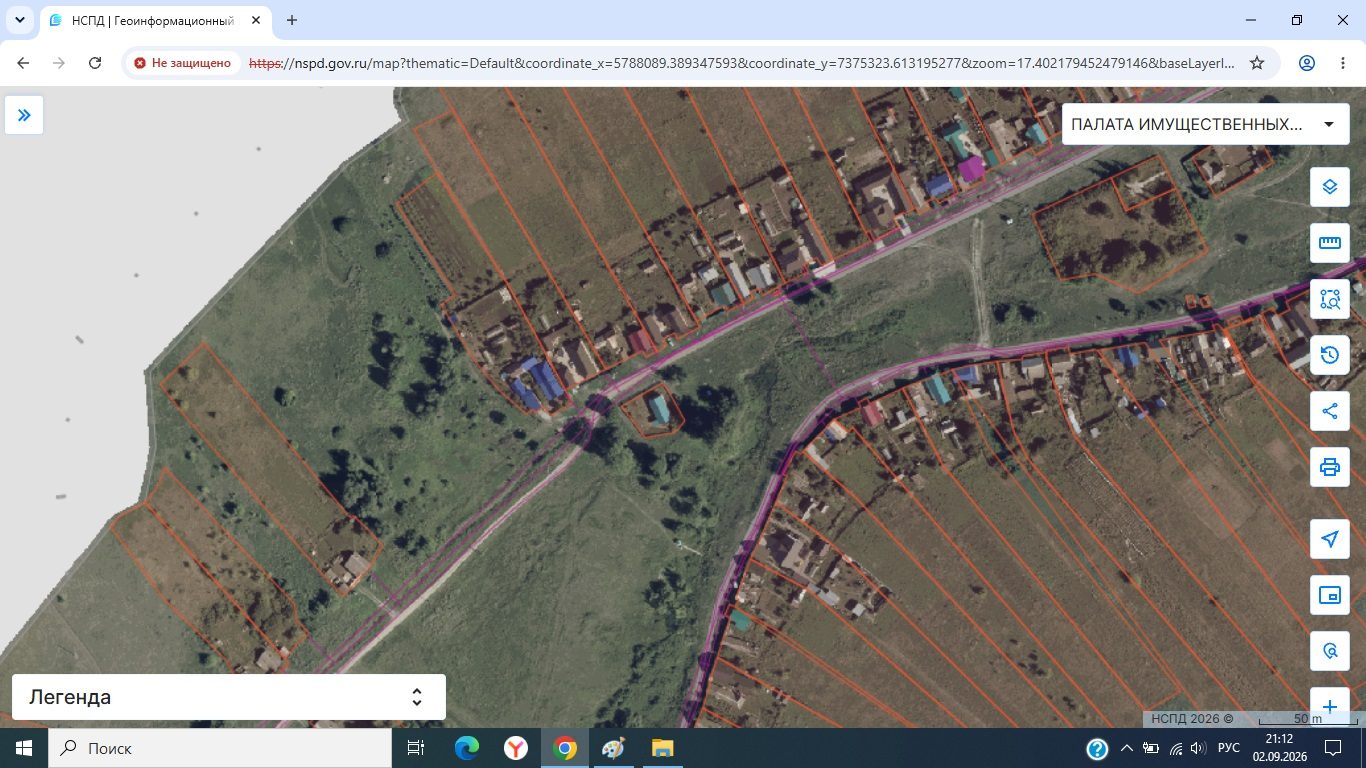Open the map layers panel icon

point(1329,187)
